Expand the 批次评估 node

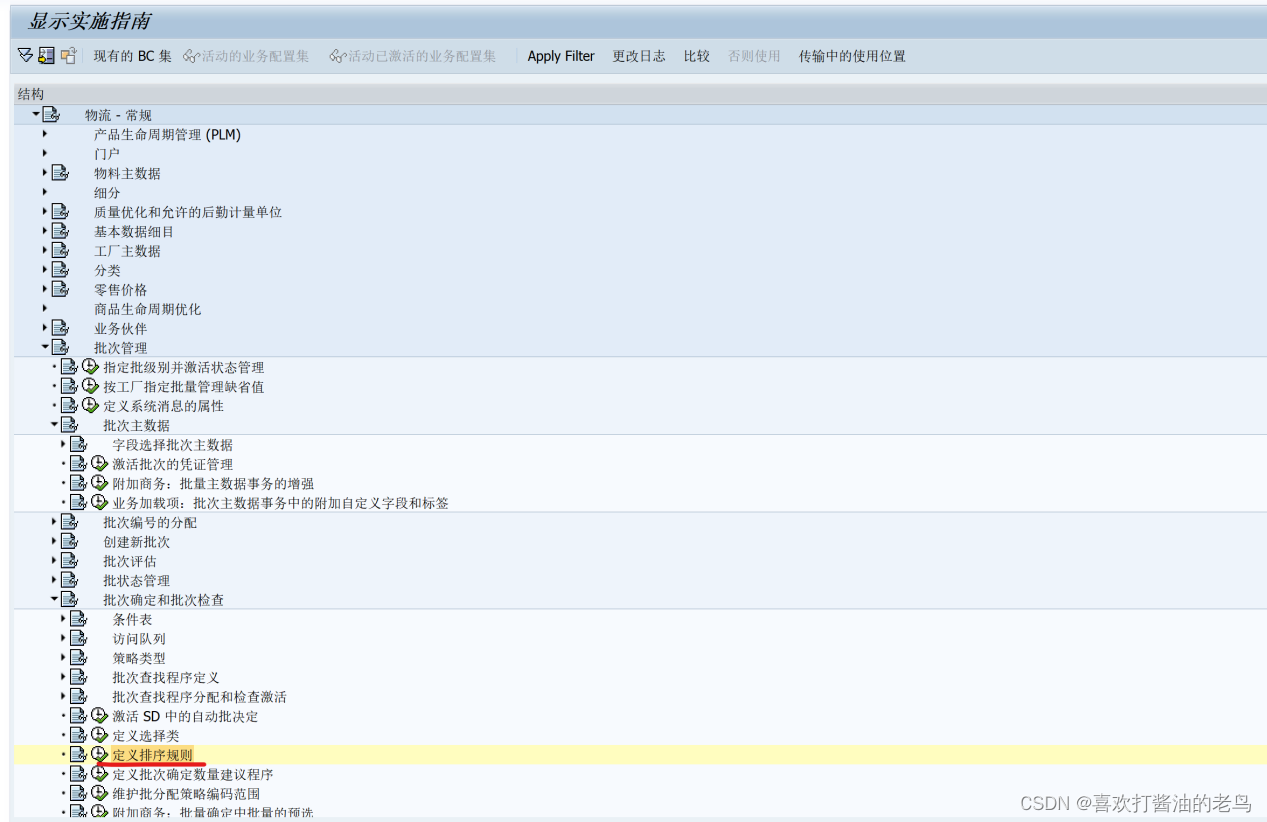53,560
